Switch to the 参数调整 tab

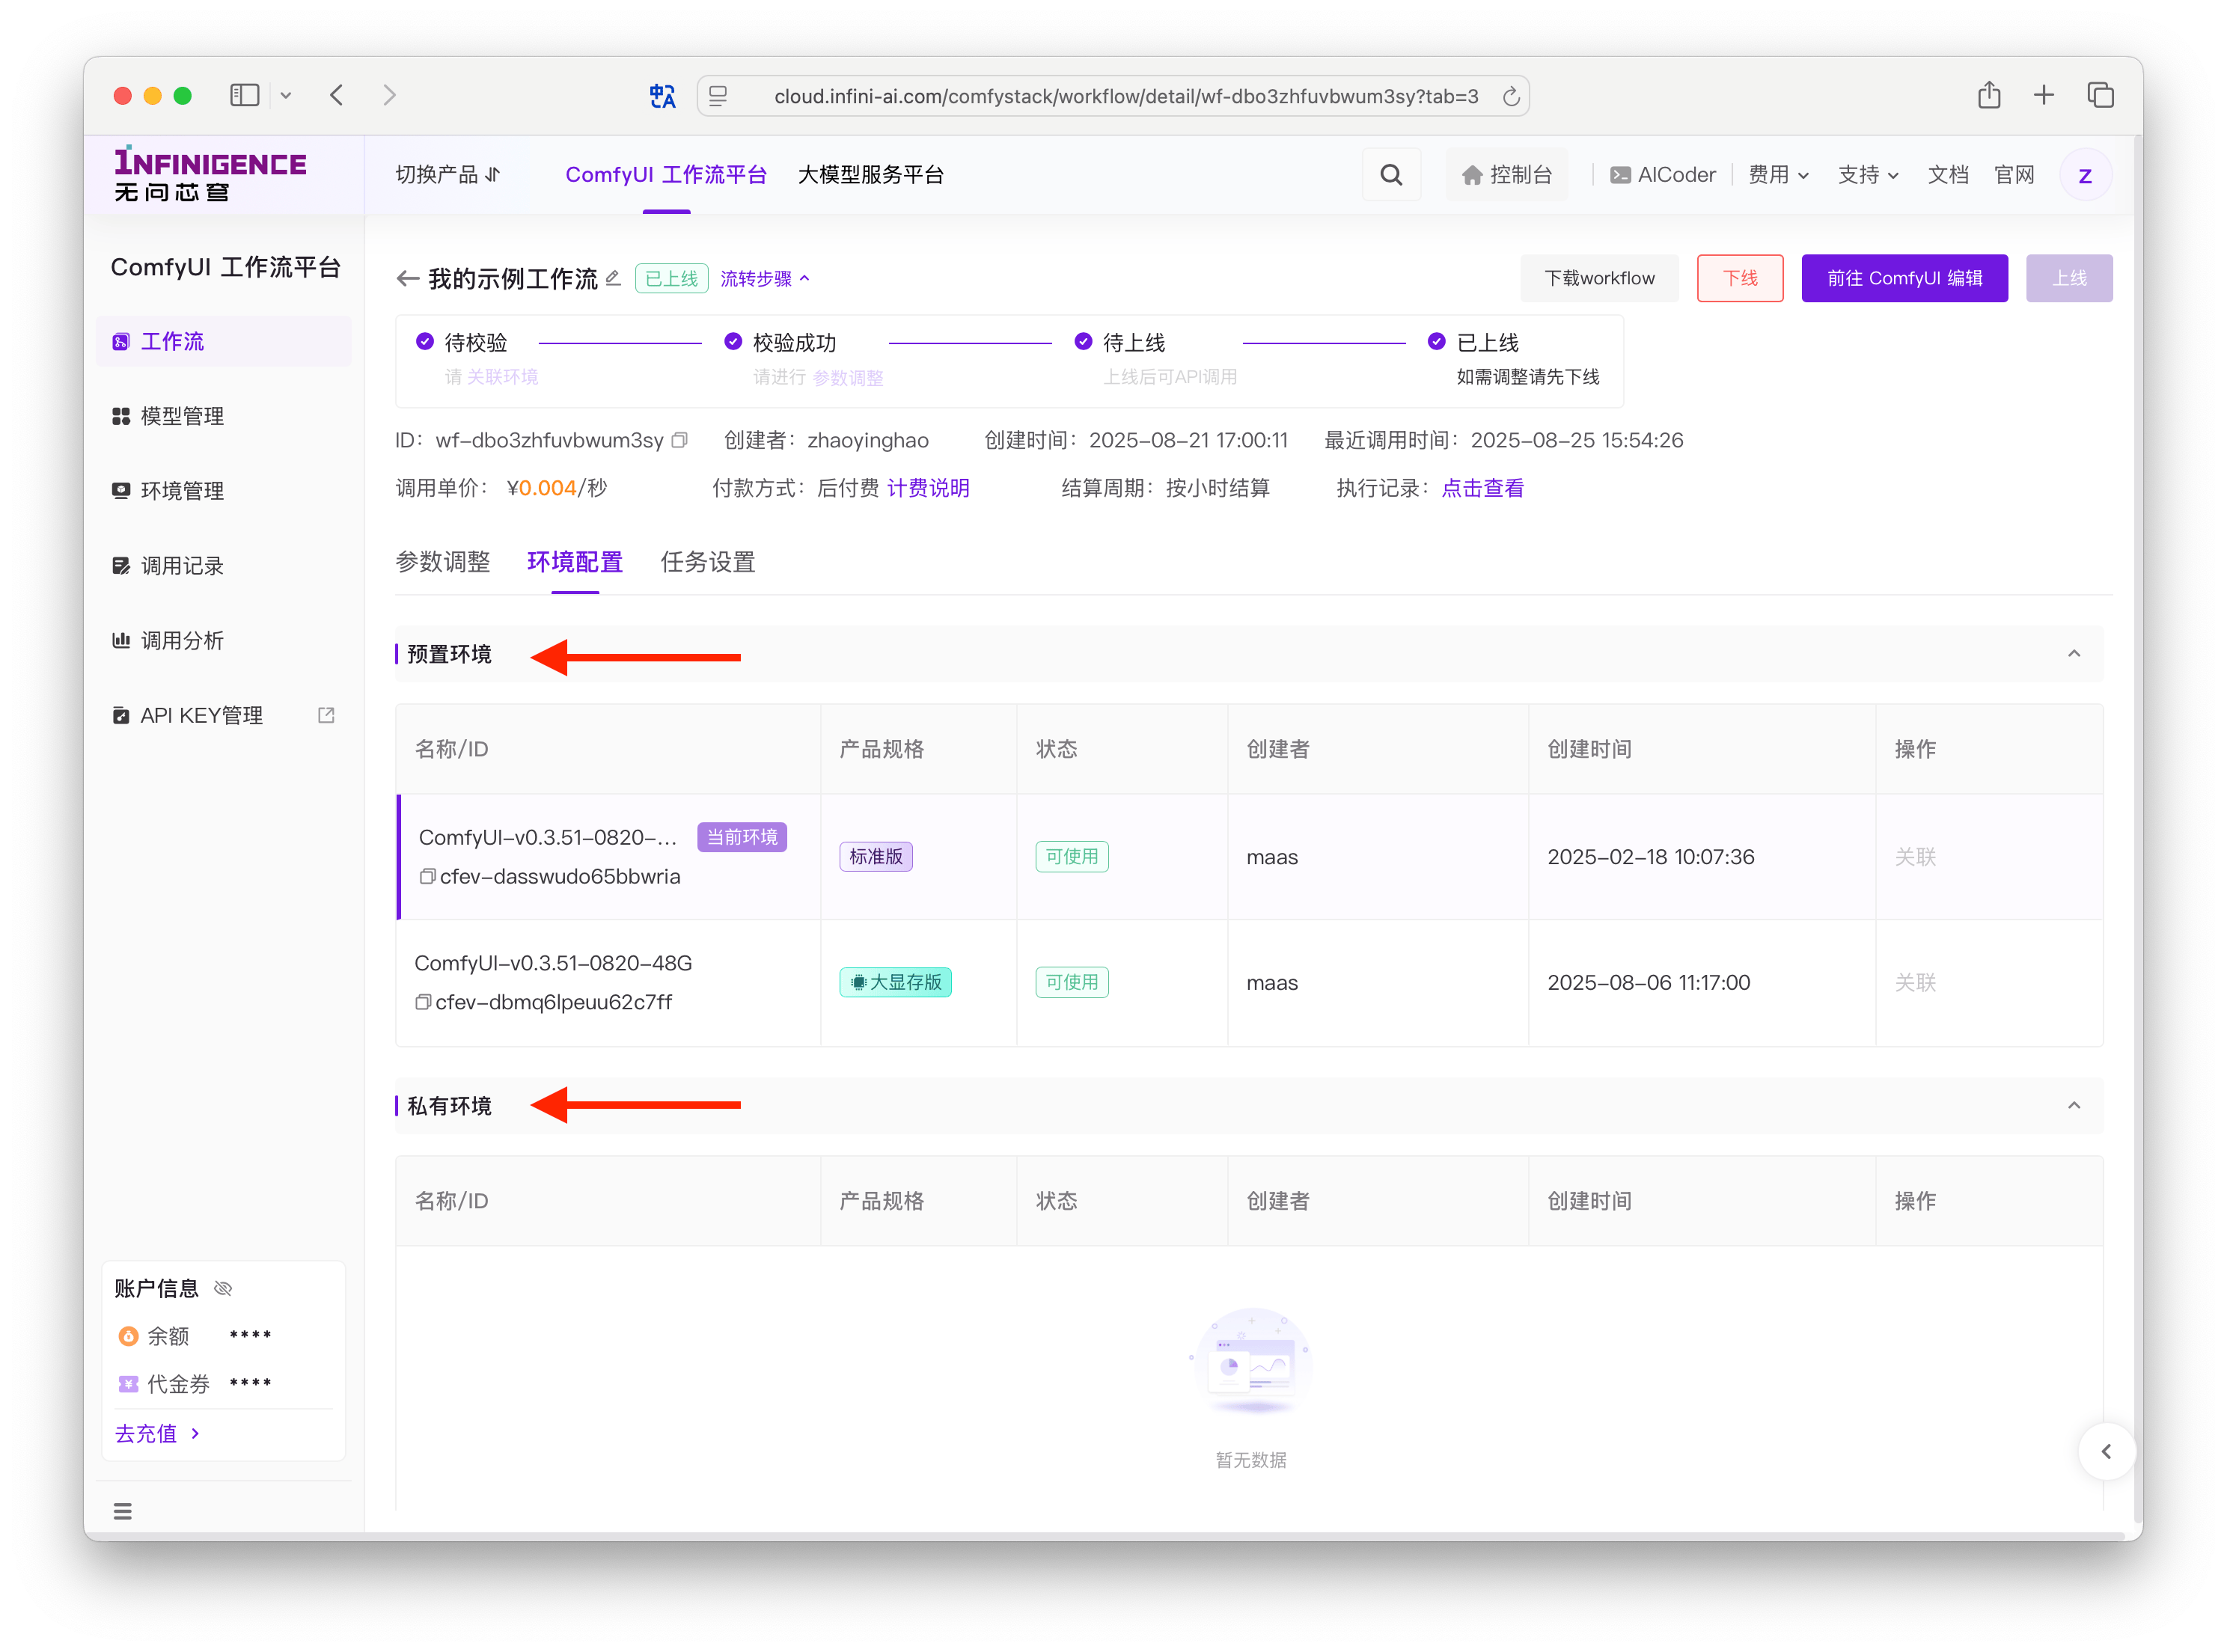coord(443,561)
